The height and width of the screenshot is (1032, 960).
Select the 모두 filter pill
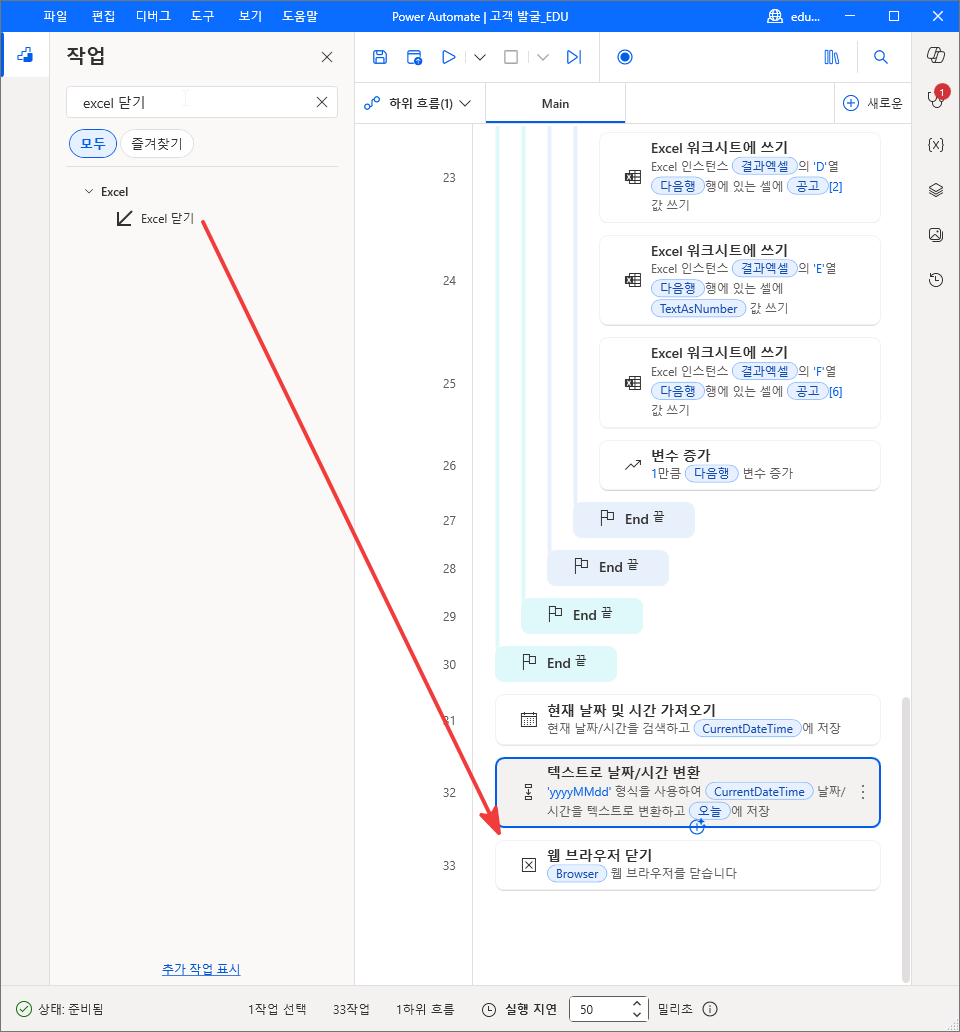pos(93,143)
